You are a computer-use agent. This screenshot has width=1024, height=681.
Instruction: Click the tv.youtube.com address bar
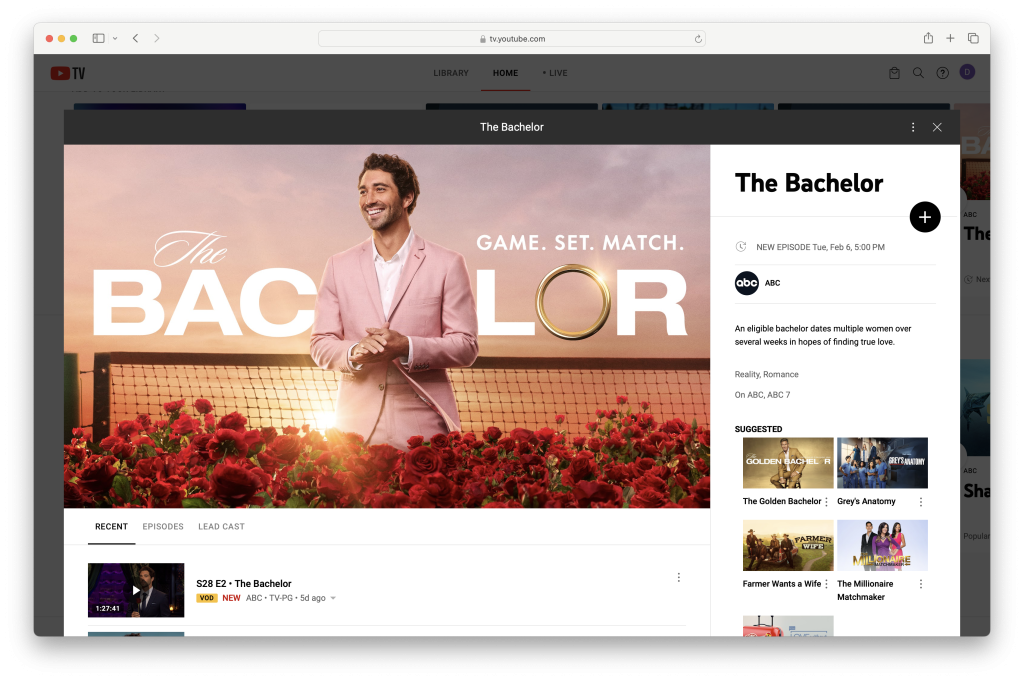(x=511, y=39)
